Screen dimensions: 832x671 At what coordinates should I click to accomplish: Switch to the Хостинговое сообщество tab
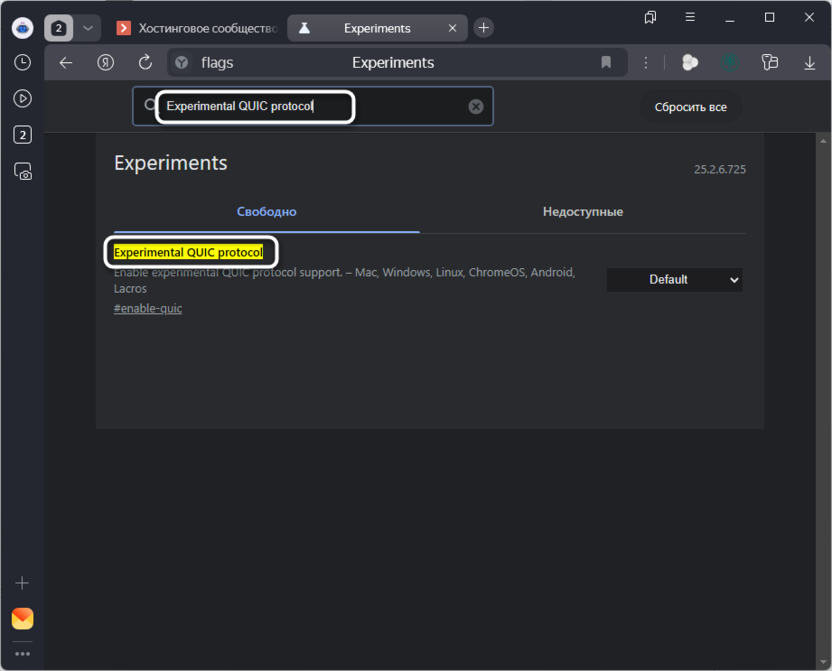[198, 28]
